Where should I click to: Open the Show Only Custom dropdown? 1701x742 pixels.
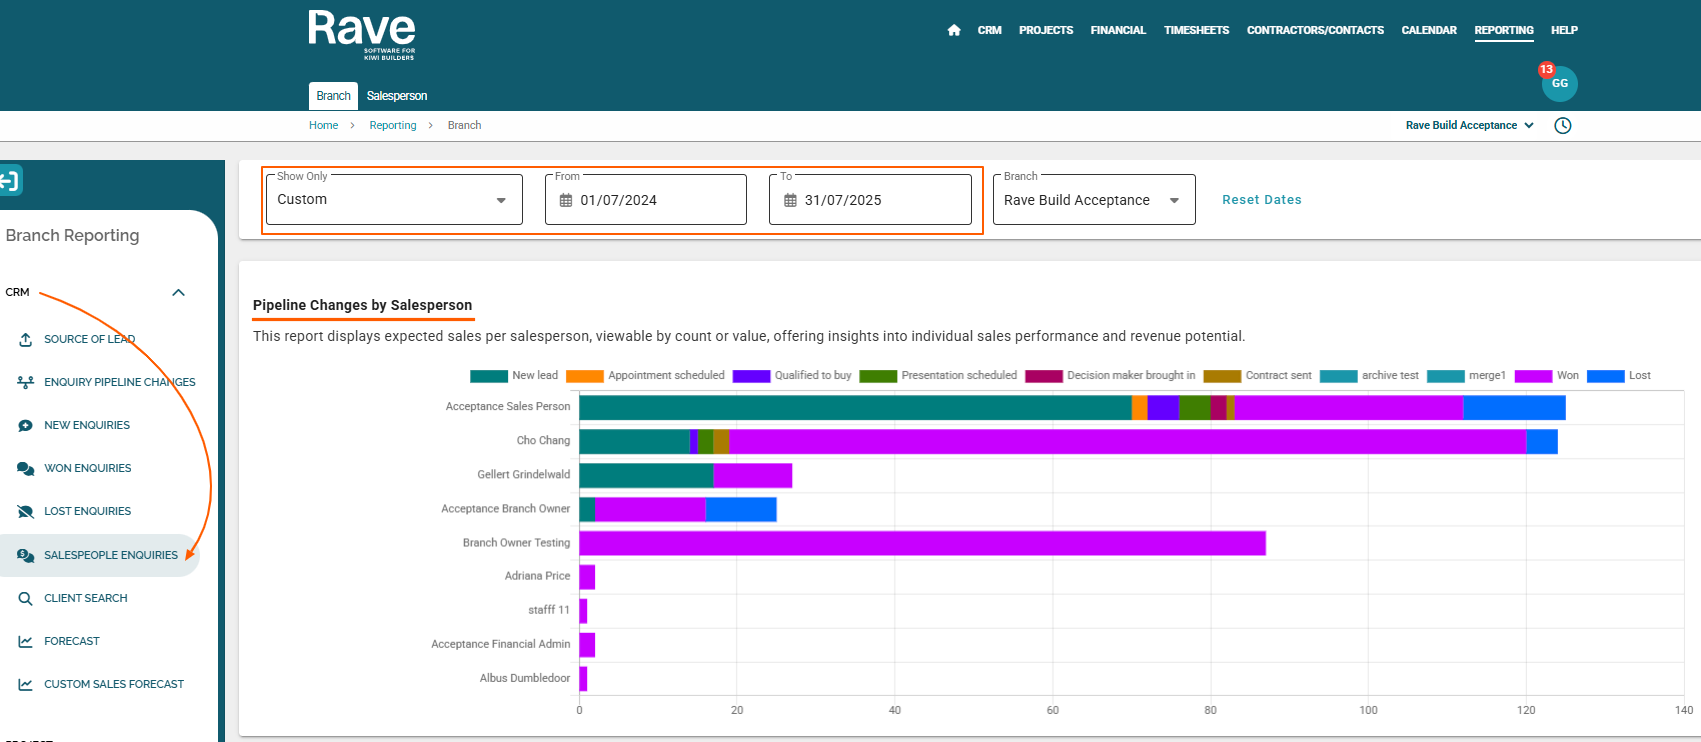394,200
